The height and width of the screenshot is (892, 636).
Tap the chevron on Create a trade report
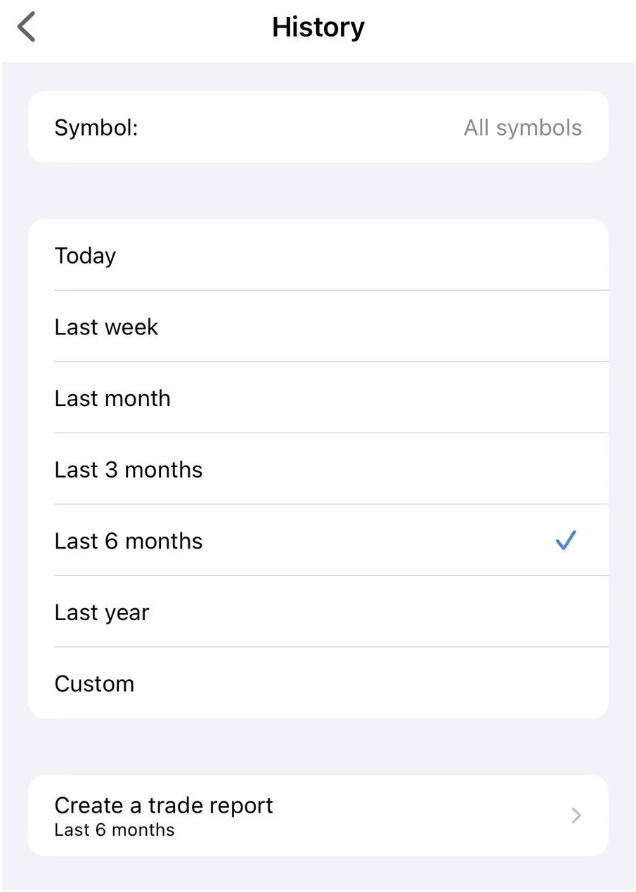pos(576,816)
